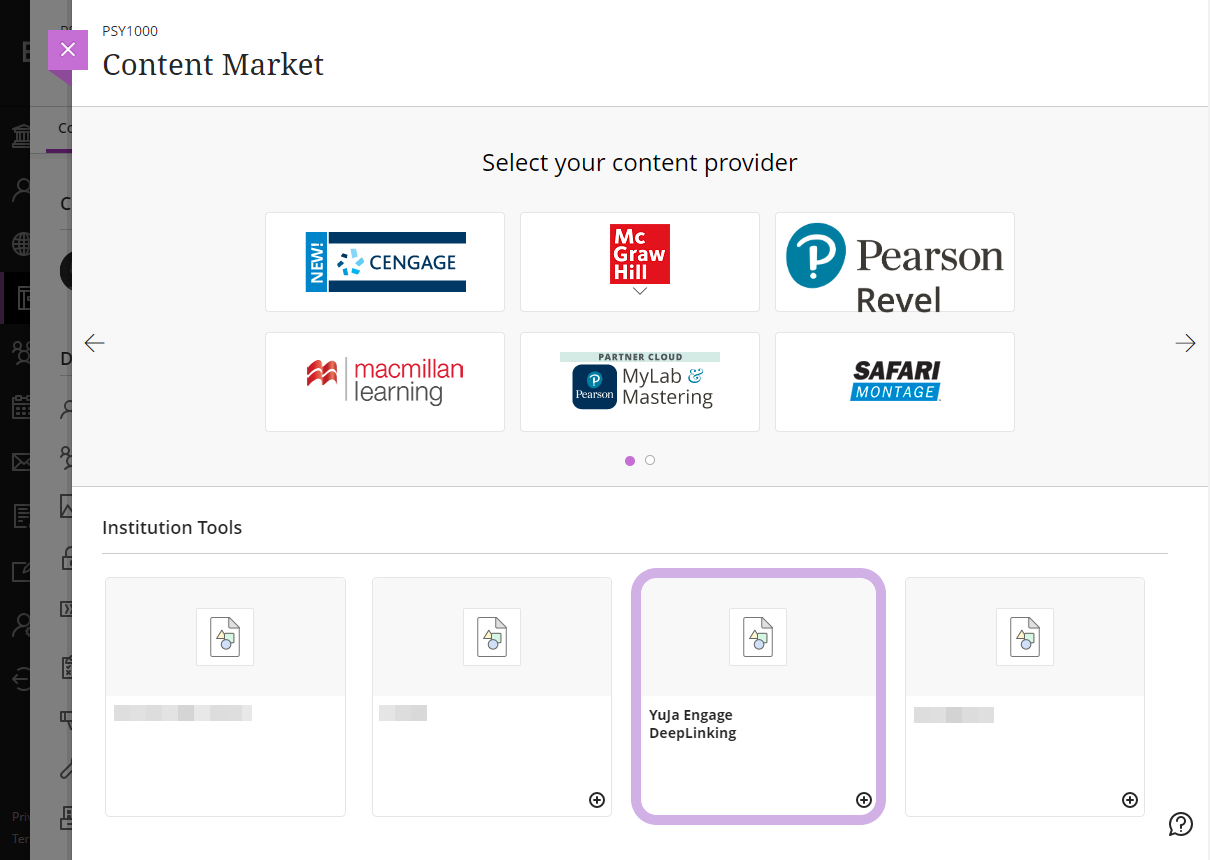Select the first carousel page dot

(x=630, y=461)
